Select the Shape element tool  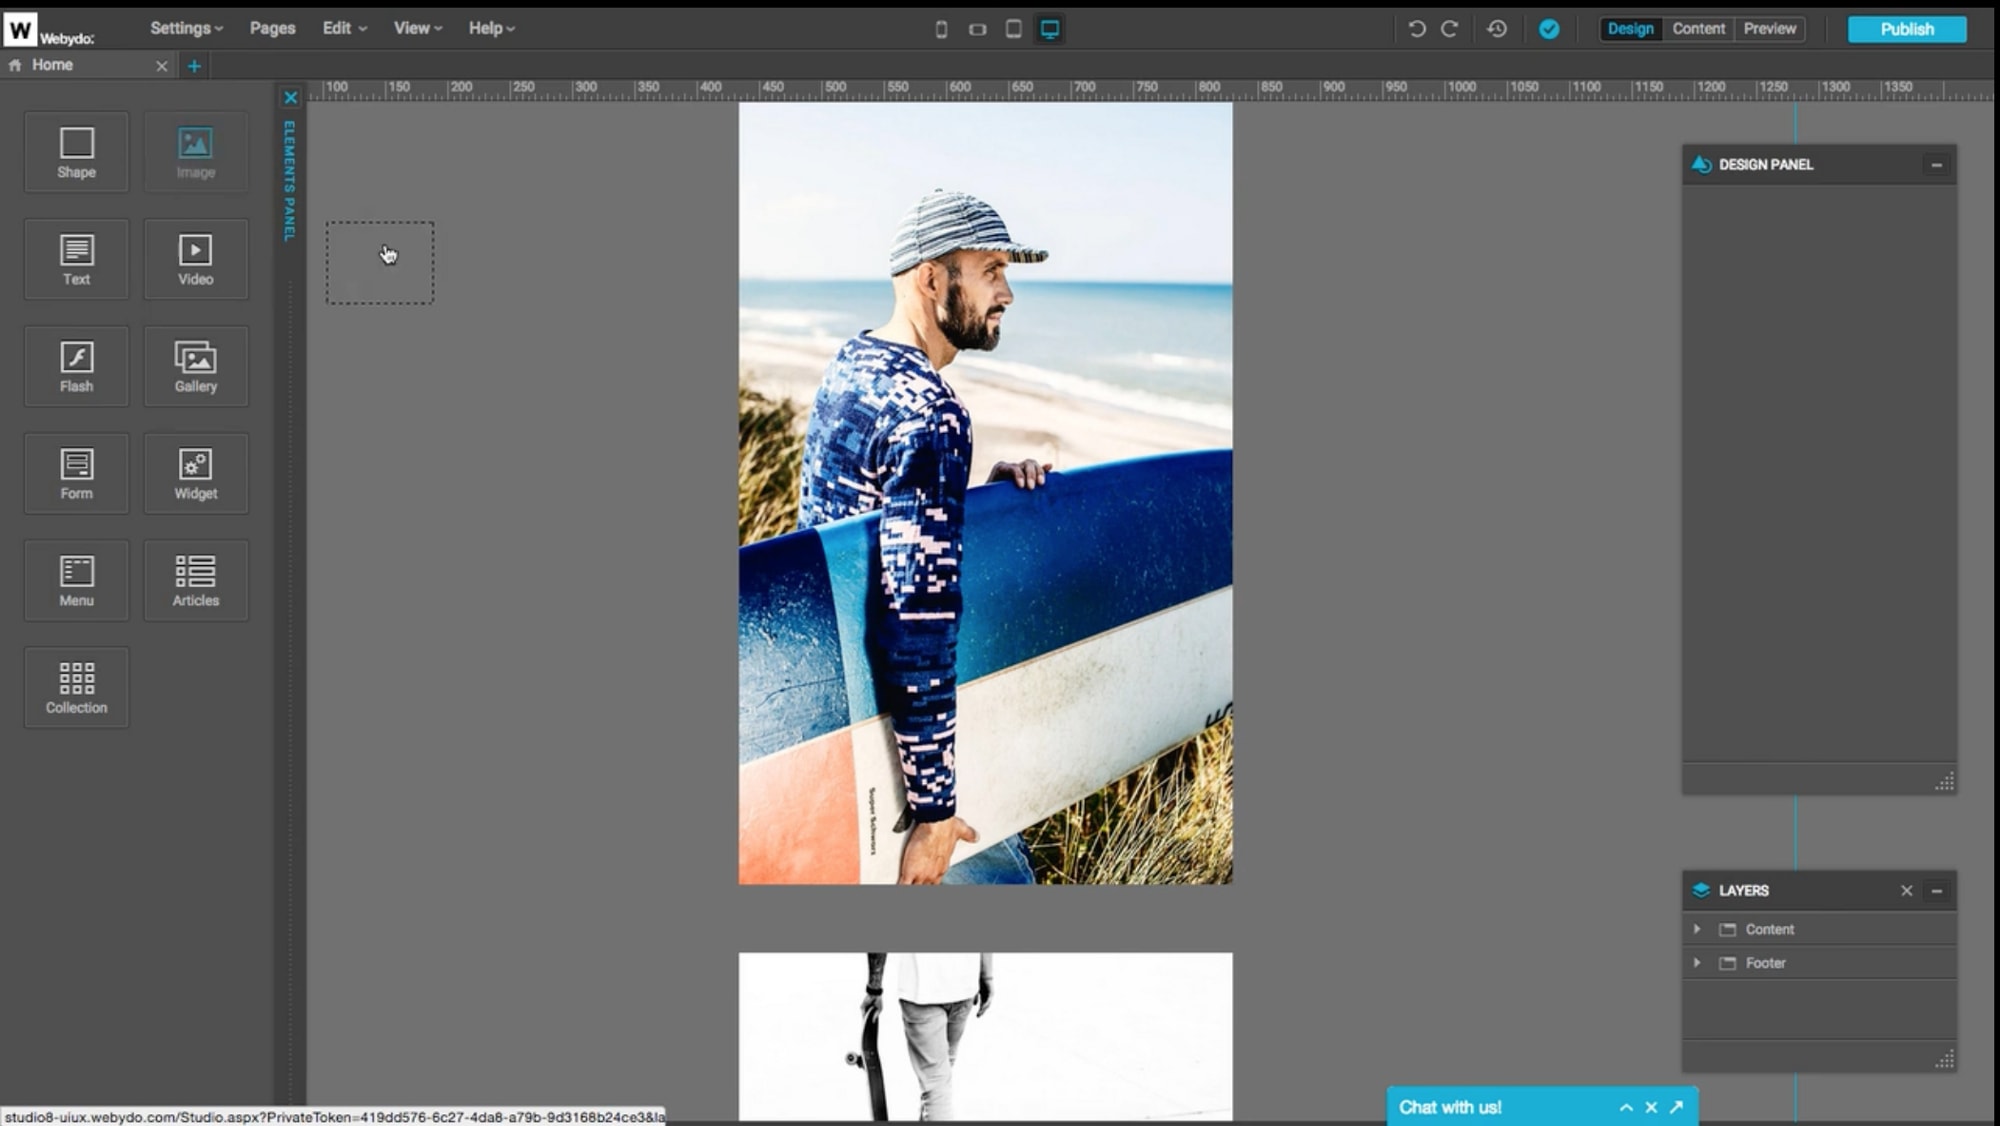click(76, 152)
